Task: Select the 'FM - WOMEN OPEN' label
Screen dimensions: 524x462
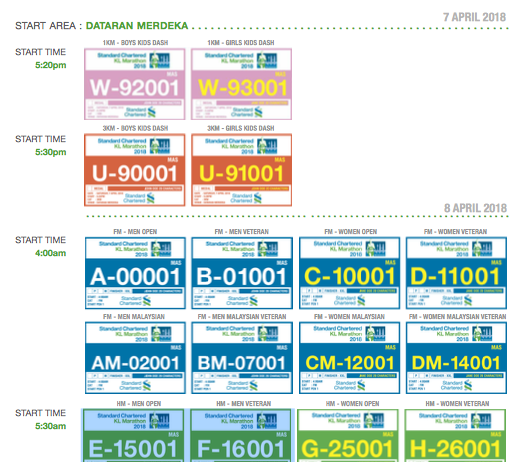Action: (x=351, y=232)
